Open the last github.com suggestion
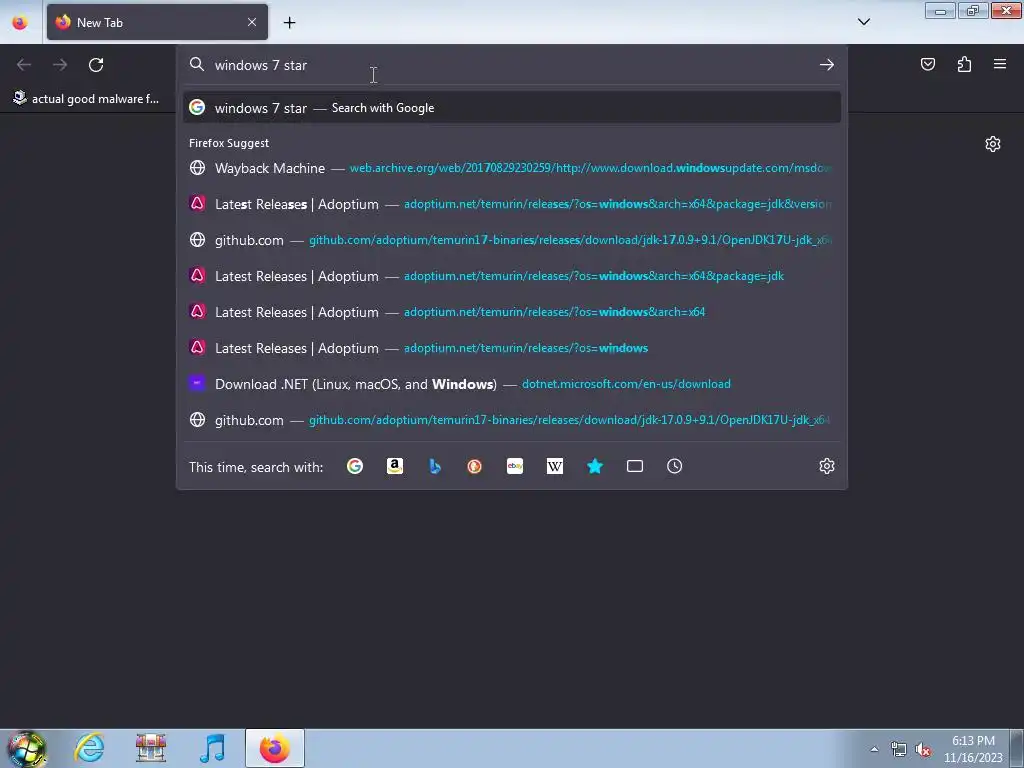 pyautogui.click(x=512, y=420)
